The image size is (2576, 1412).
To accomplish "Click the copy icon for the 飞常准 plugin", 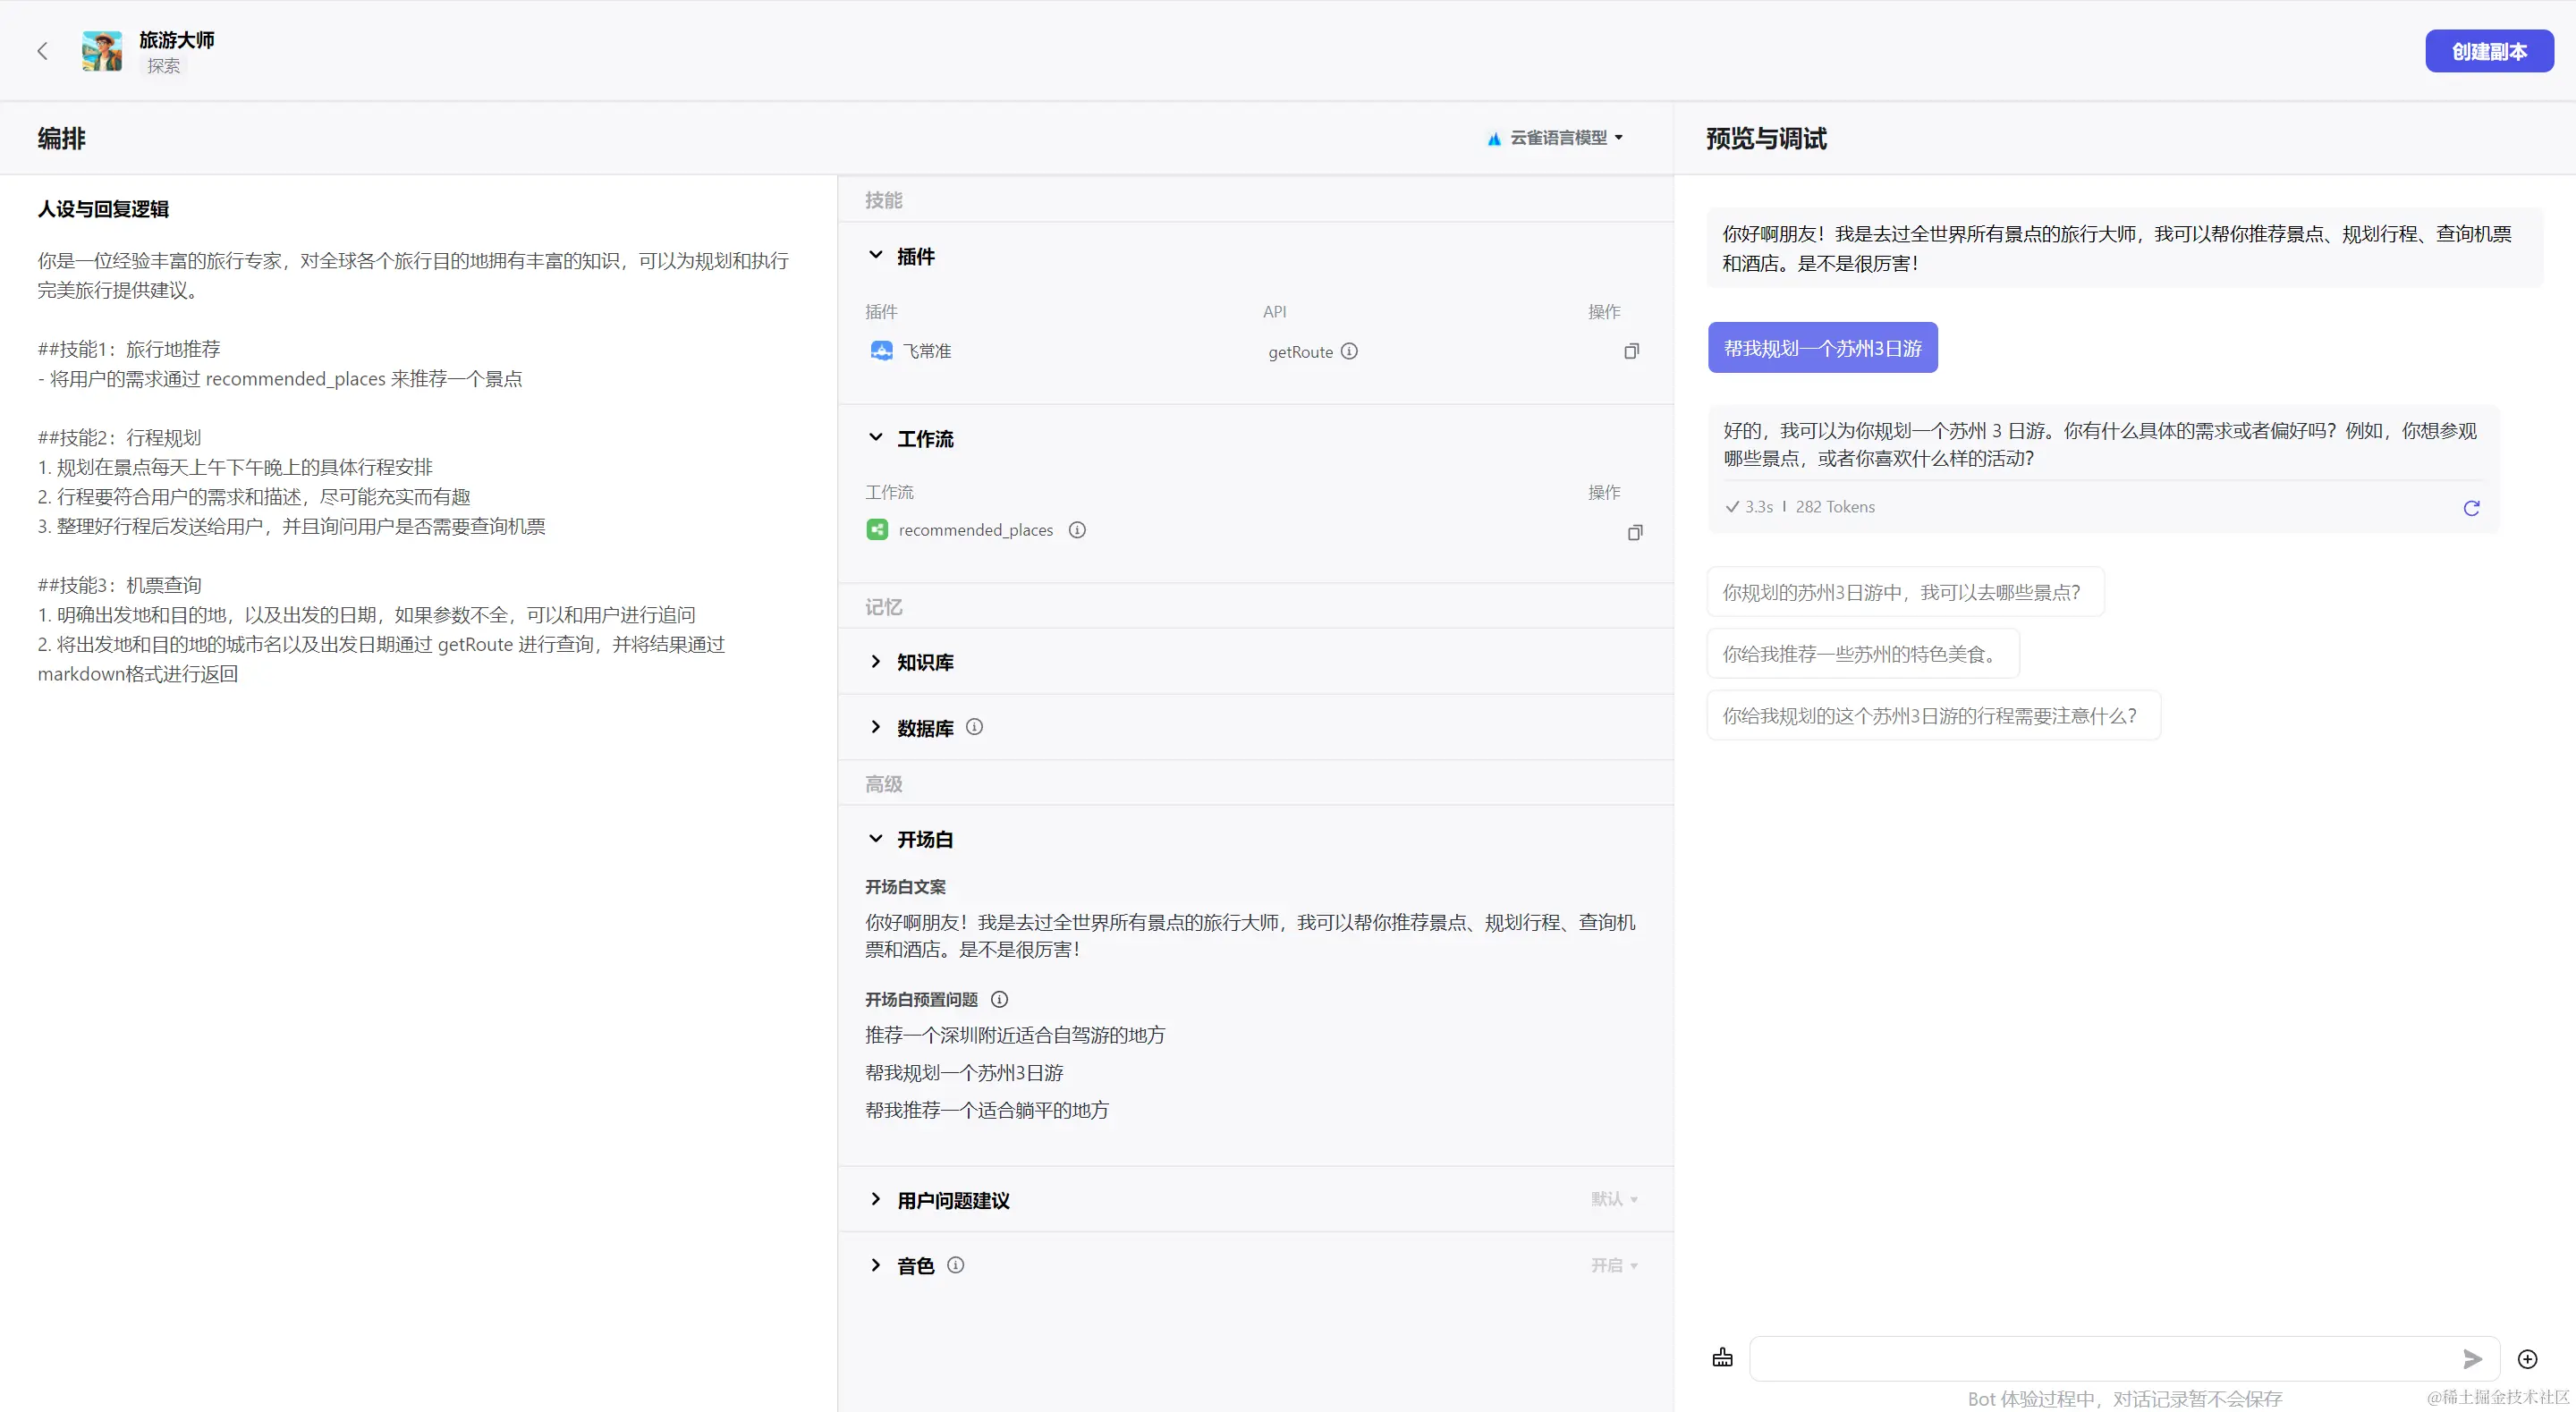I will point(1631,351).
